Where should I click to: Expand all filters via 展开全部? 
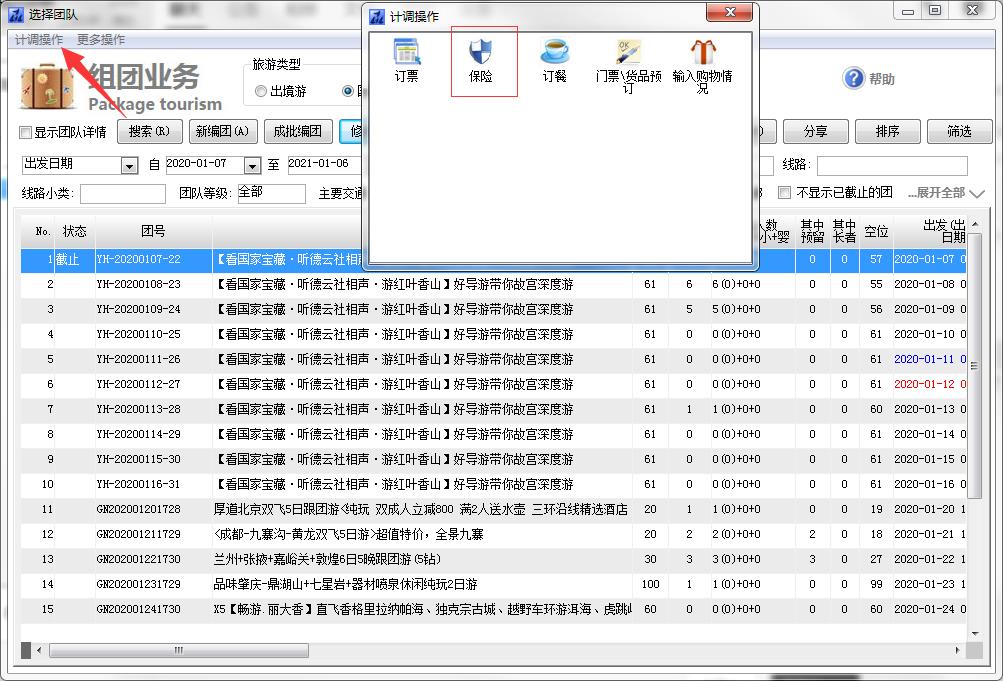coord(945,193)
